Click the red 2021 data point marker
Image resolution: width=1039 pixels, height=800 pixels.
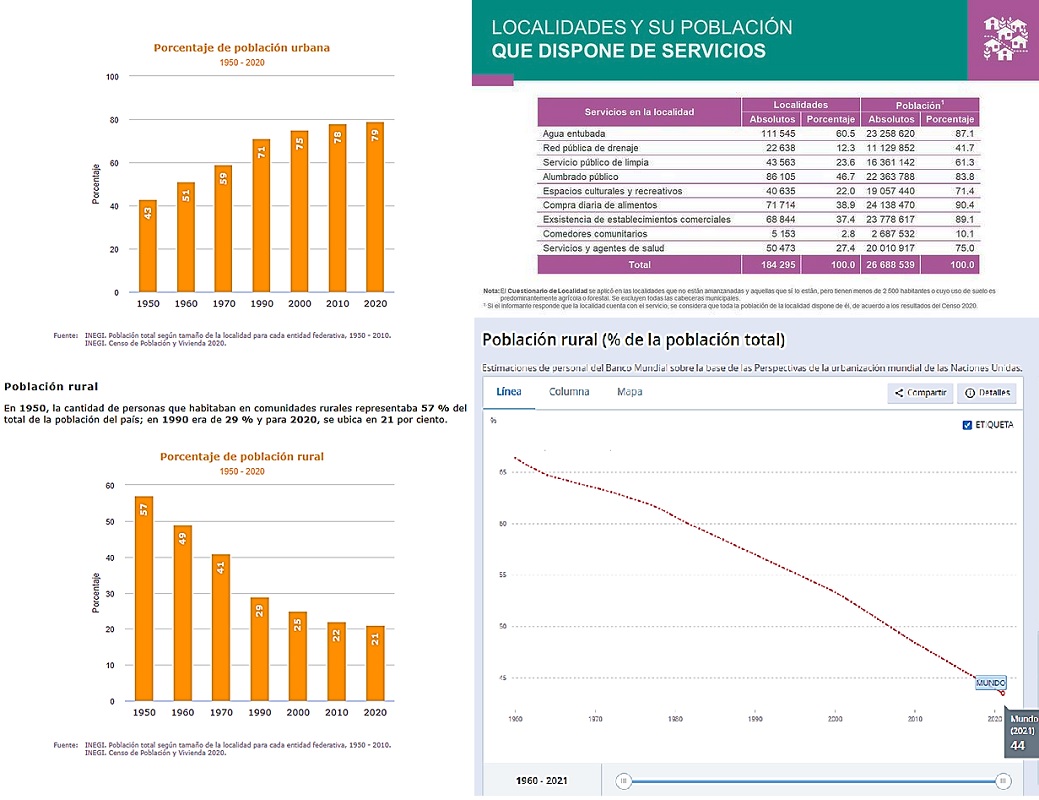[x=1002, y=692]
